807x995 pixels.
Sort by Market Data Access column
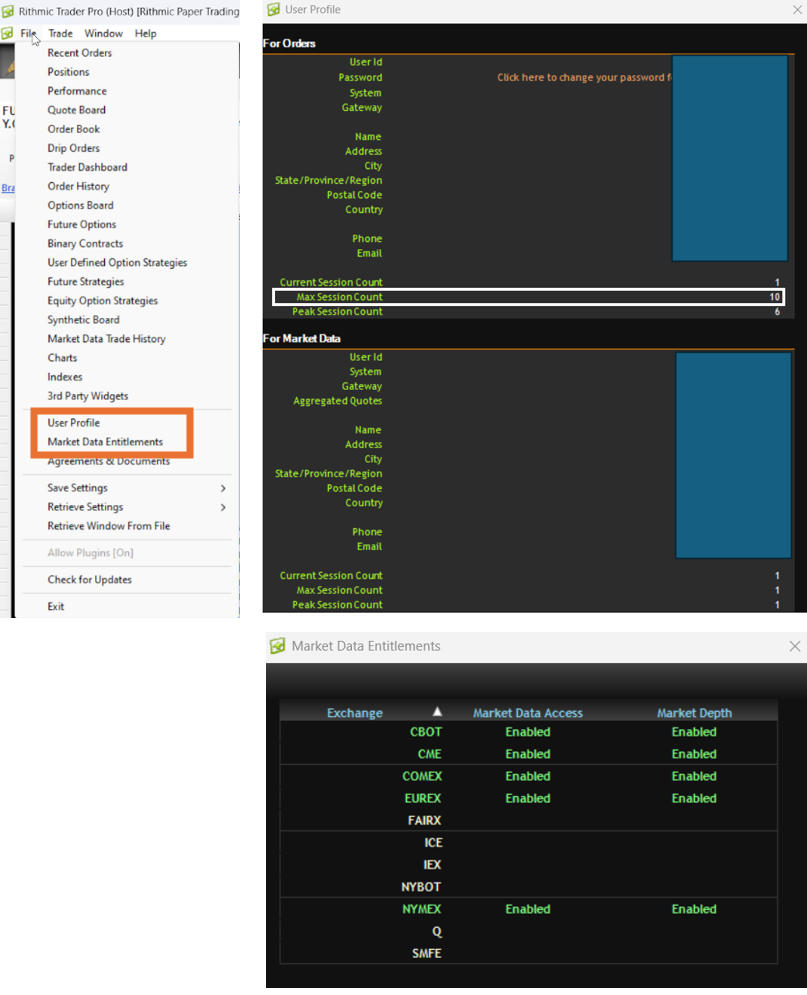(x=528, y=713)
